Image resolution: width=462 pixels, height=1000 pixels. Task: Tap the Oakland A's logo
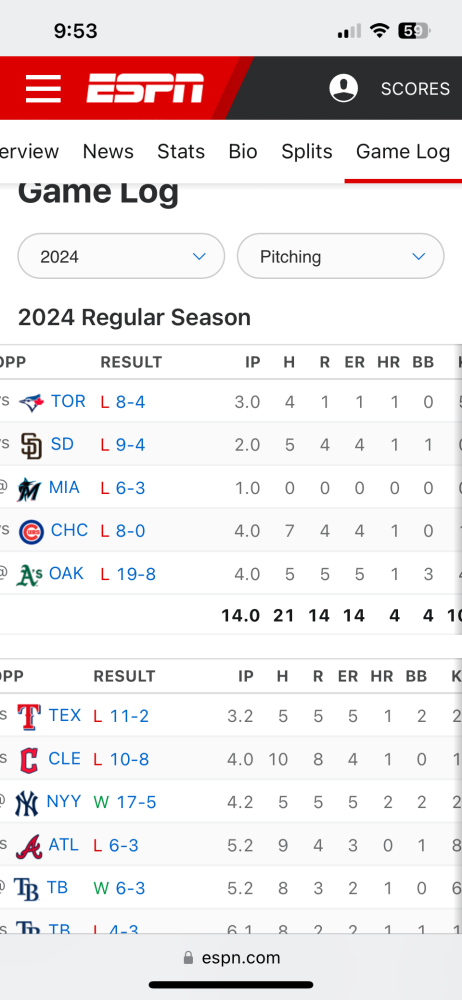29,575
